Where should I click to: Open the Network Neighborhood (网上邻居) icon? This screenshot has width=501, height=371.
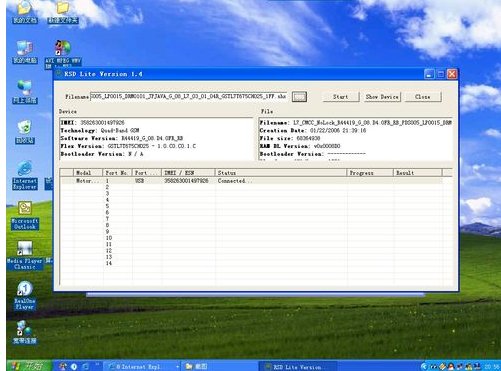coord(25,92)
